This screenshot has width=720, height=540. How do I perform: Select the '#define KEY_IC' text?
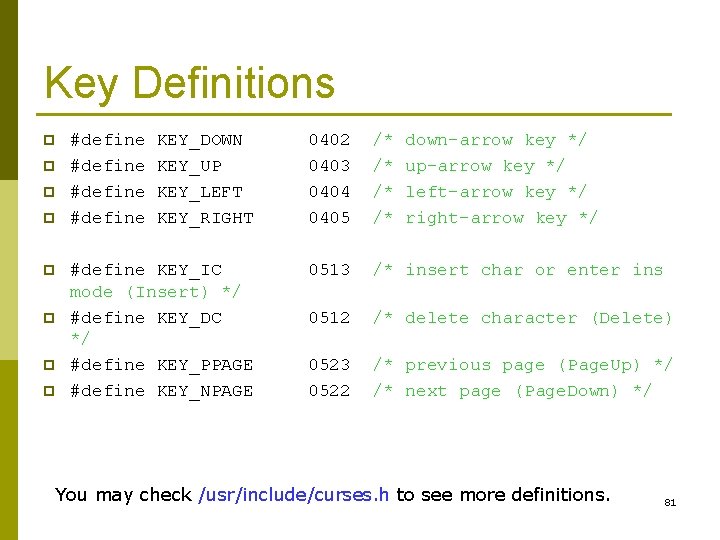(146, 270)
